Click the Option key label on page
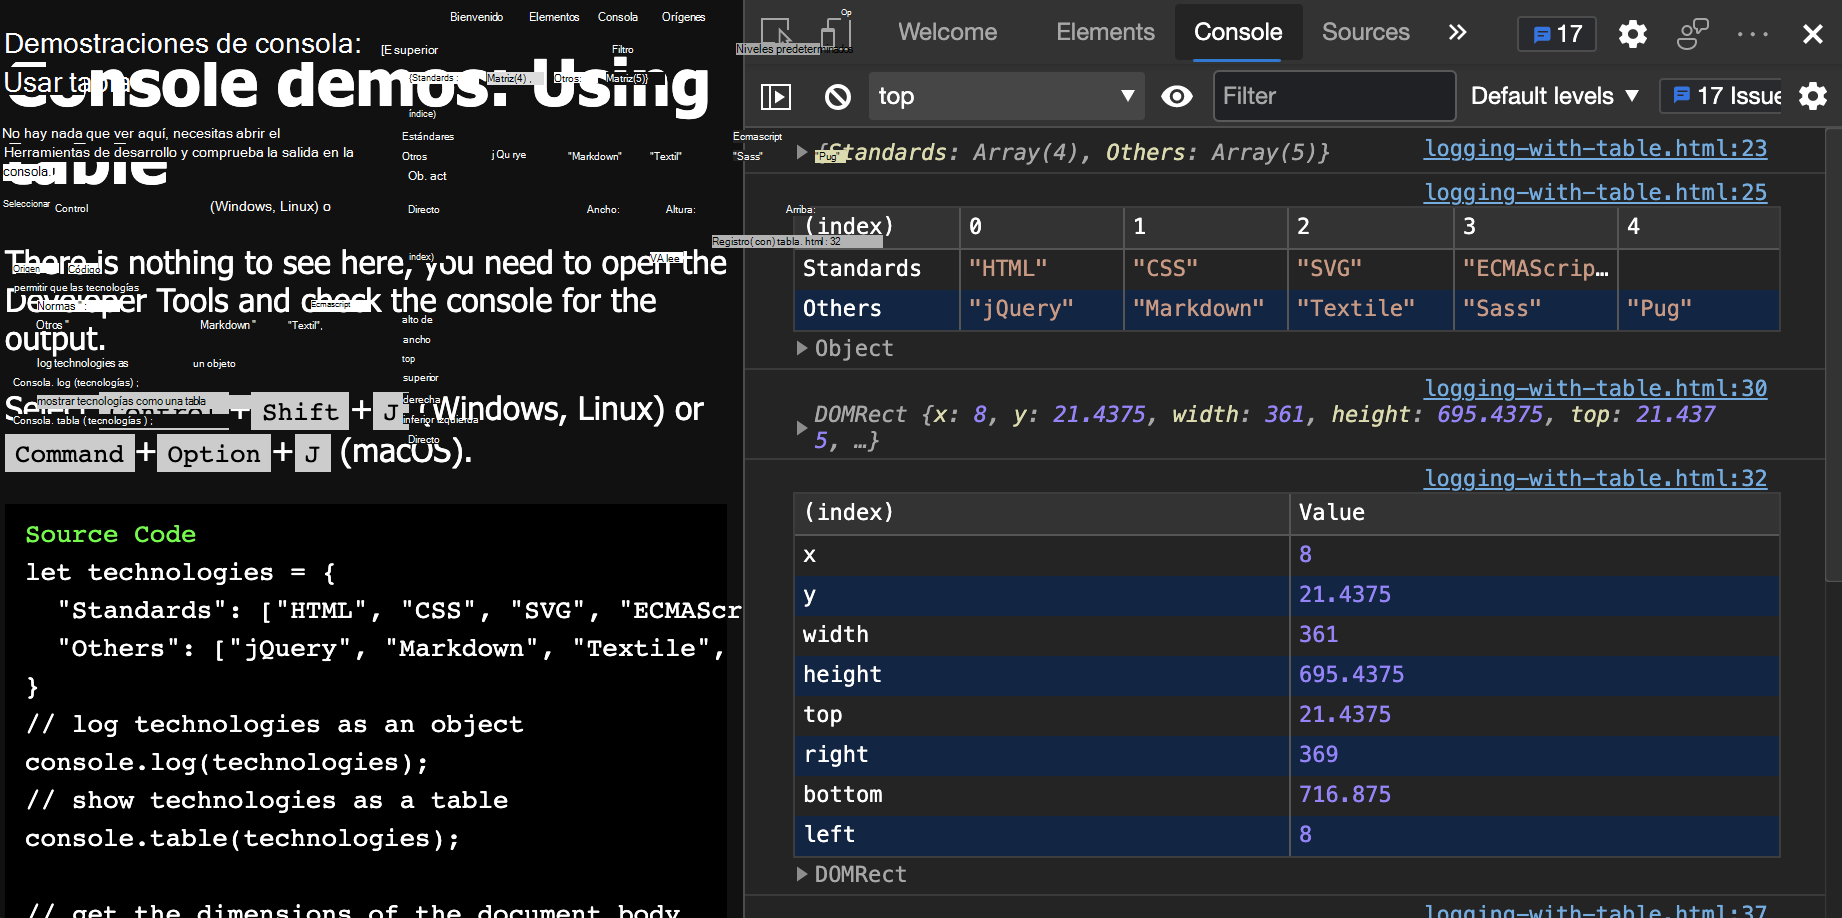Viewport: 1842px width, 918px height. tap(213, 454)
